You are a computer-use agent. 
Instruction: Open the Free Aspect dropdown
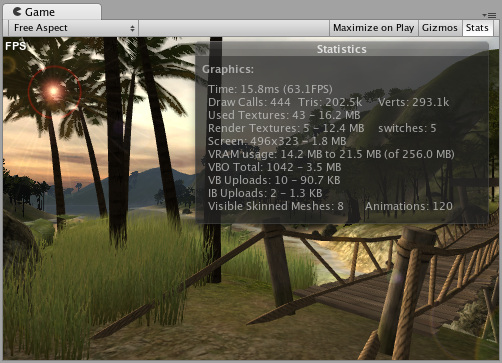point(73,28)
